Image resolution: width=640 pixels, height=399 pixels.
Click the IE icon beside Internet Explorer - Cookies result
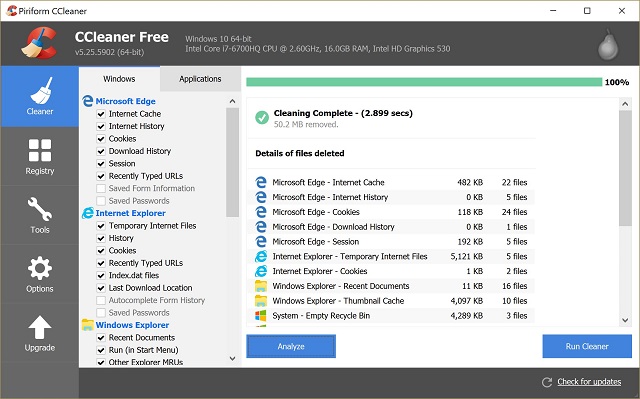tap(261, 271)
